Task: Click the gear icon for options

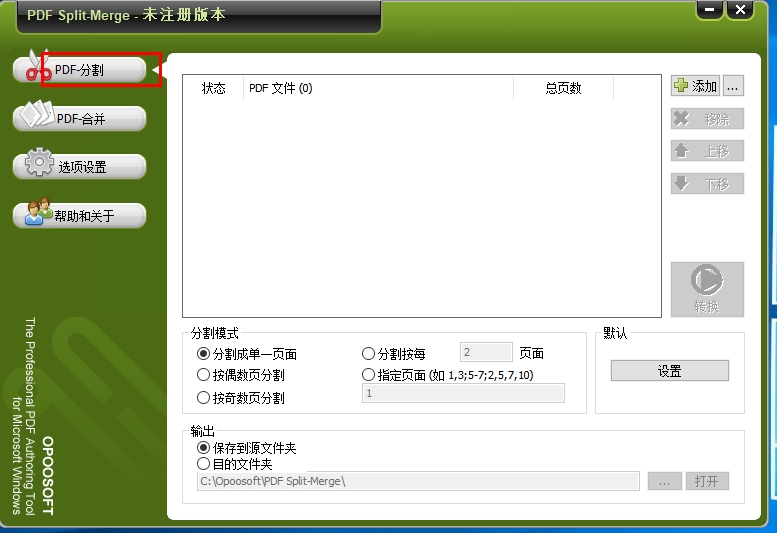Action: pyautogui.click(x=39, y=161)
